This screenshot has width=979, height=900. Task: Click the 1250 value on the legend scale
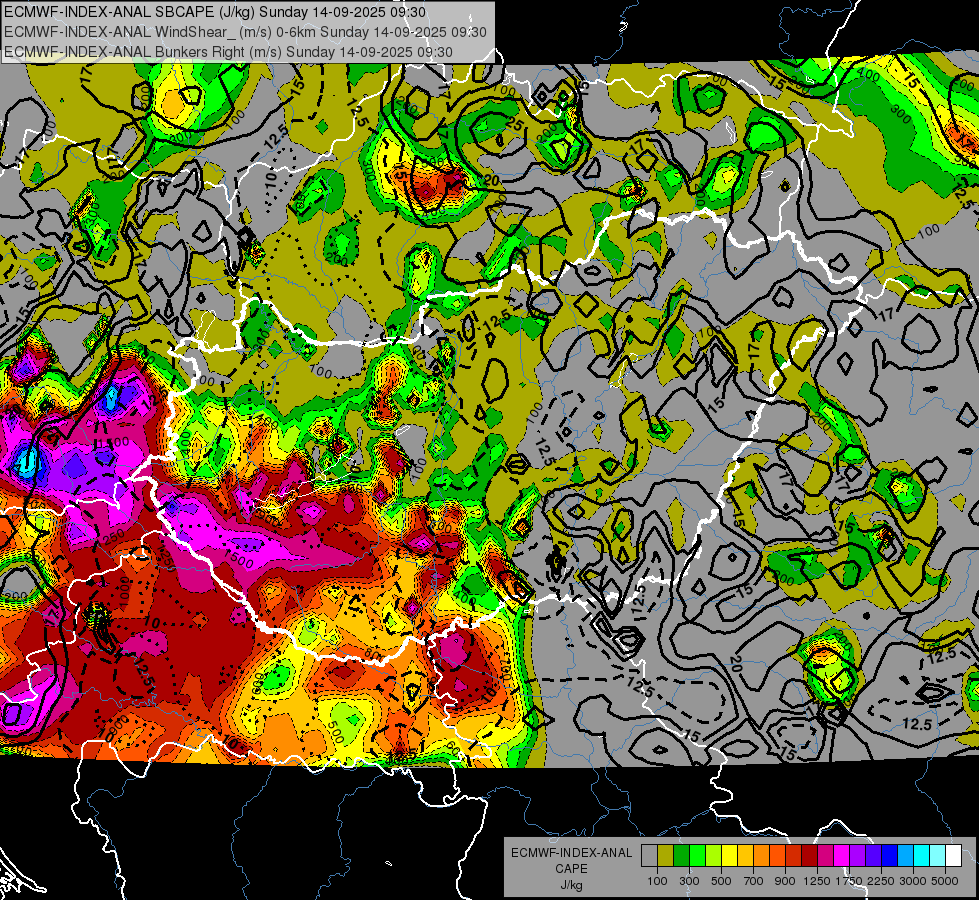click(817, 881)
